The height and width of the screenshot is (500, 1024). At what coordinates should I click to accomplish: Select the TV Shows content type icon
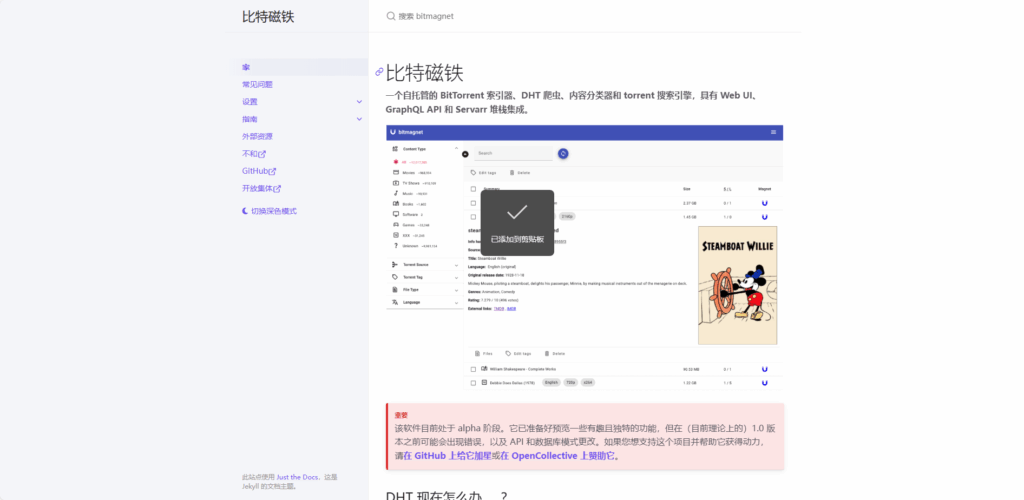(396, 183)
